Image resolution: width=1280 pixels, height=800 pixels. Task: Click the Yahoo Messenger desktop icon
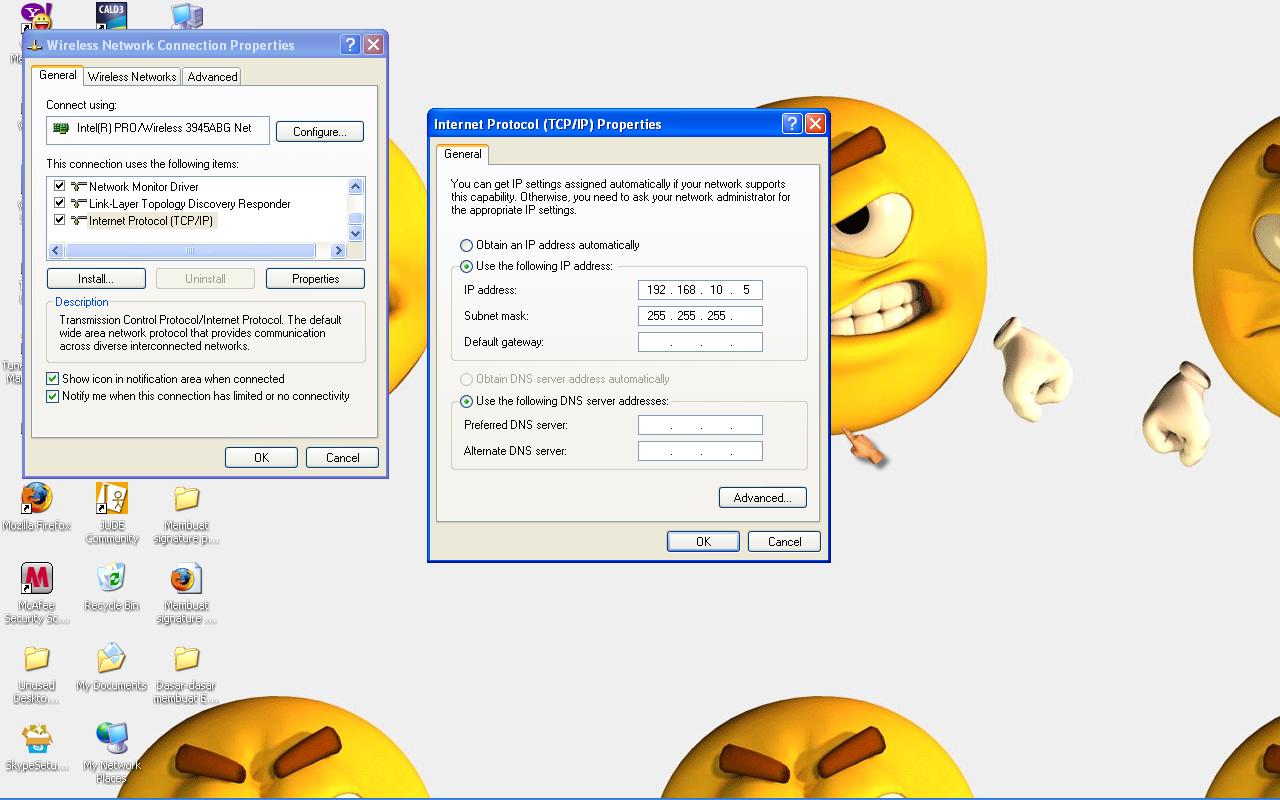point(36,15)
